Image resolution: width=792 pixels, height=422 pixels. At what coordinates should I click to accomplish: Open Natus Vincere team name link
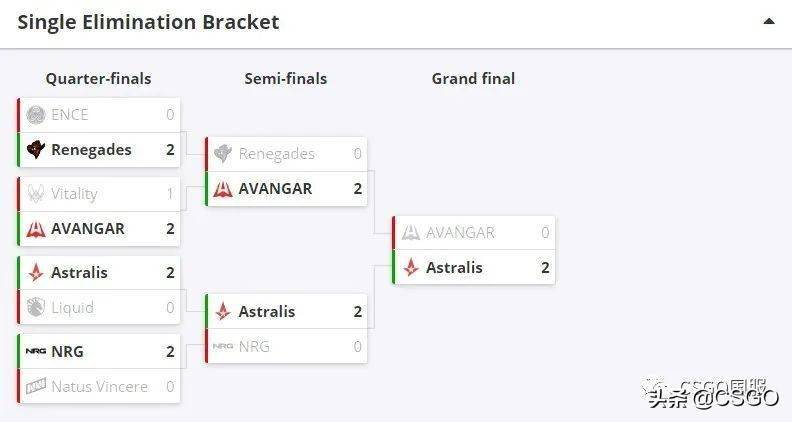[100, 387]
